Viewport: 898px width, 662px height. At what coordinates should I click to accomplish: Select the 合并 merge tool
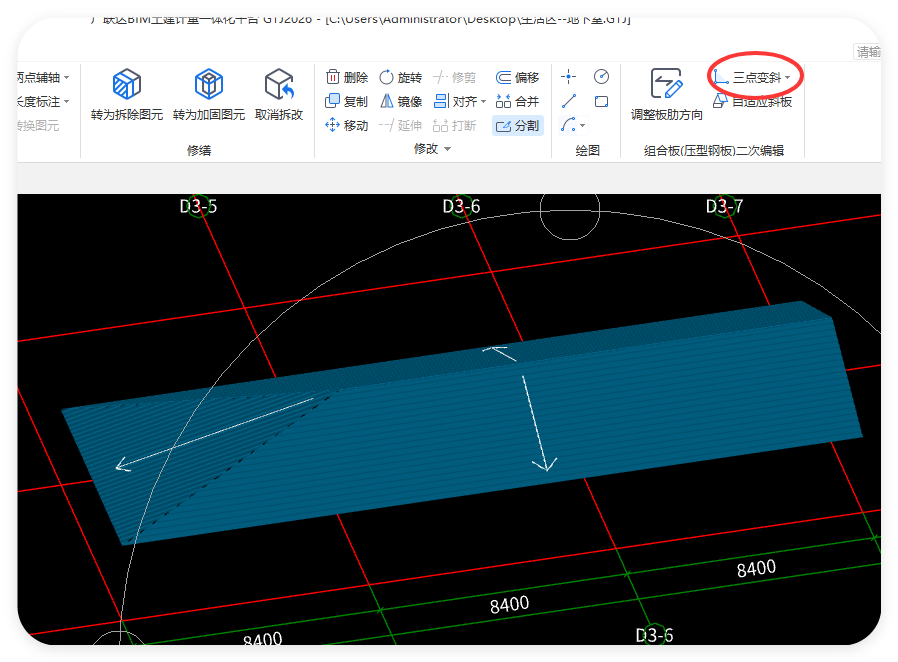[517, 101]
